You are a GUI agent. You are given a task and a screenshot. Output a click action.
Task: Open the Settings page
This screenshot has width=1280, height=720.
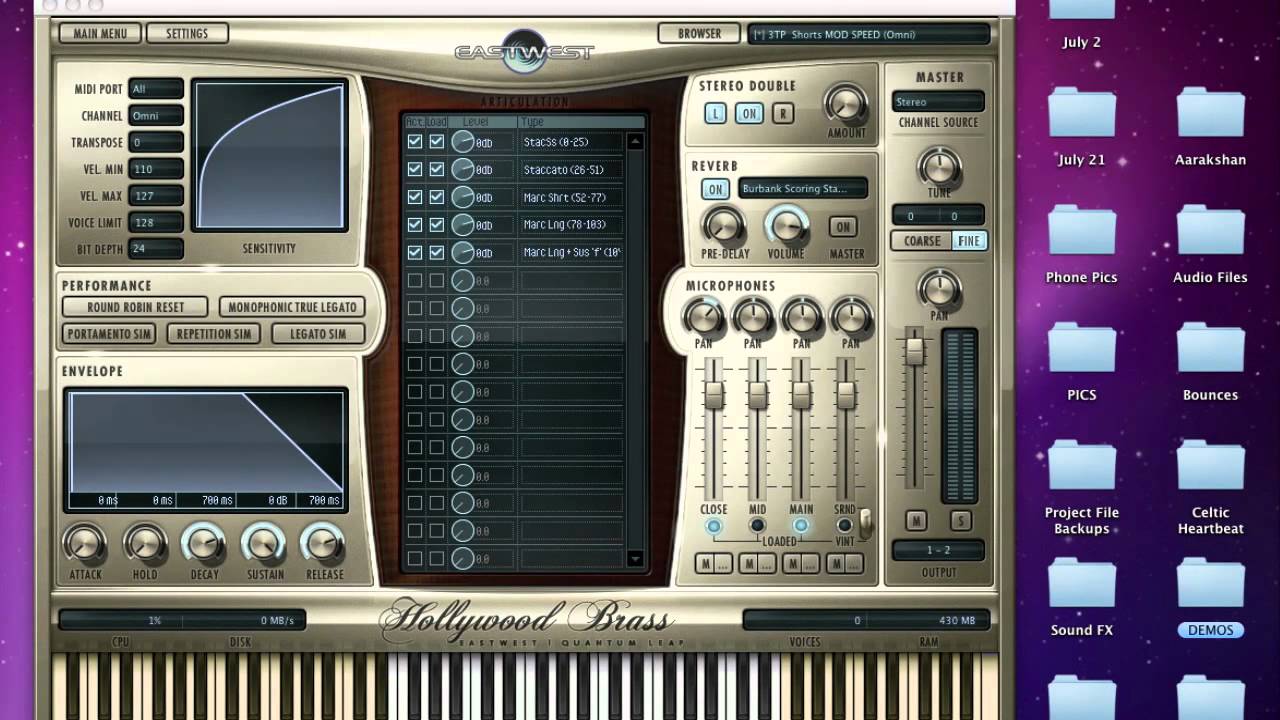coord(187,34)
